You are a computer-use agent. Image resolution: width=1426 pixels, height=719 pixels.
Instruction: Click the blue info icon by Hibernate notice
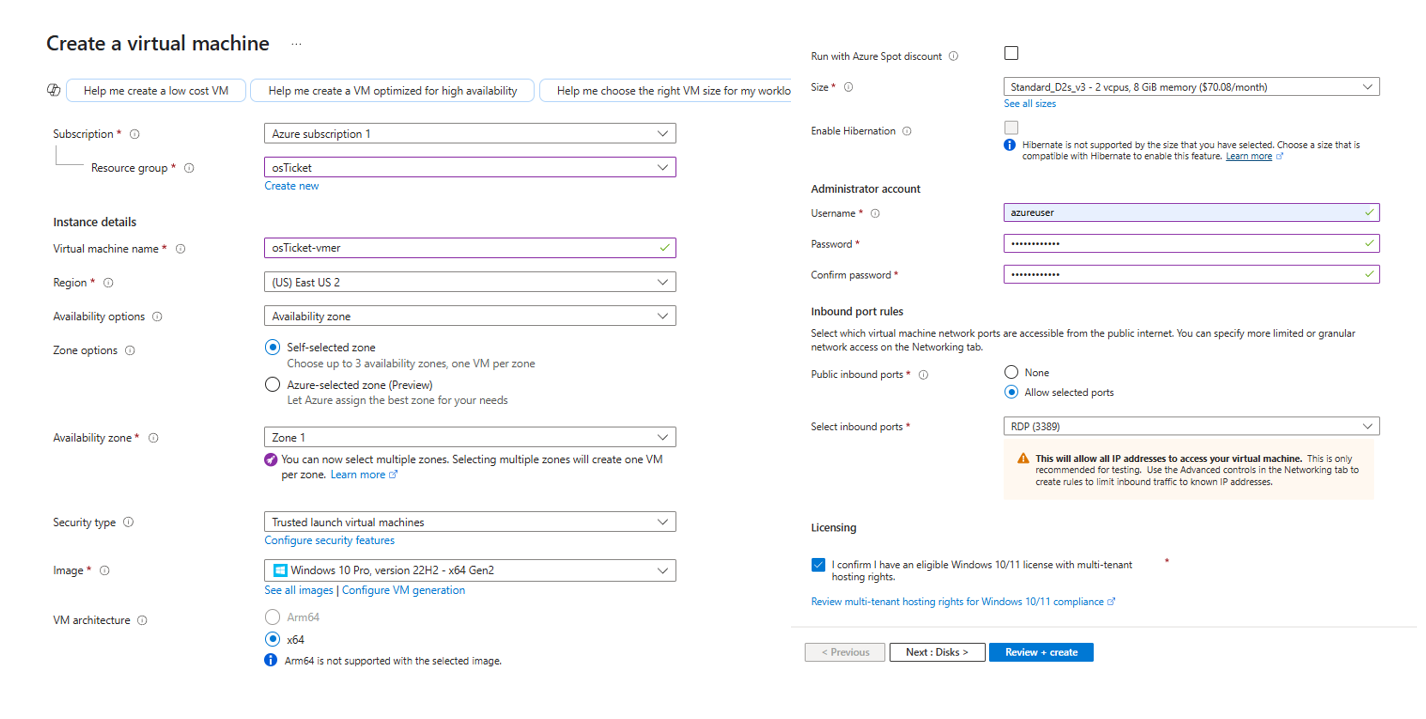1011,145
